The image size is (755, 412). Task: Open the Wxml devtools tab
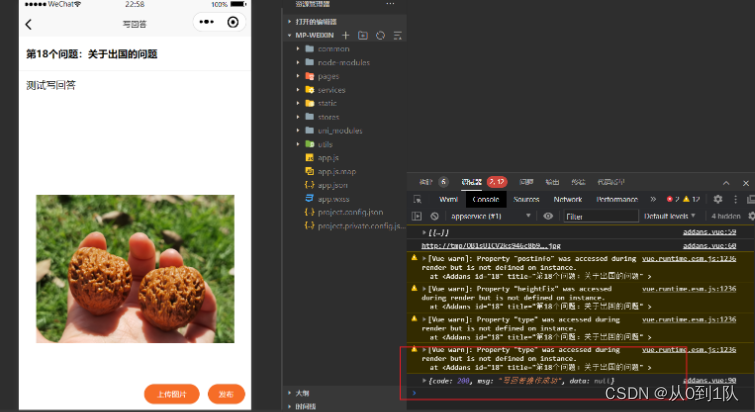pyautogui.click(x=448, y=199)
